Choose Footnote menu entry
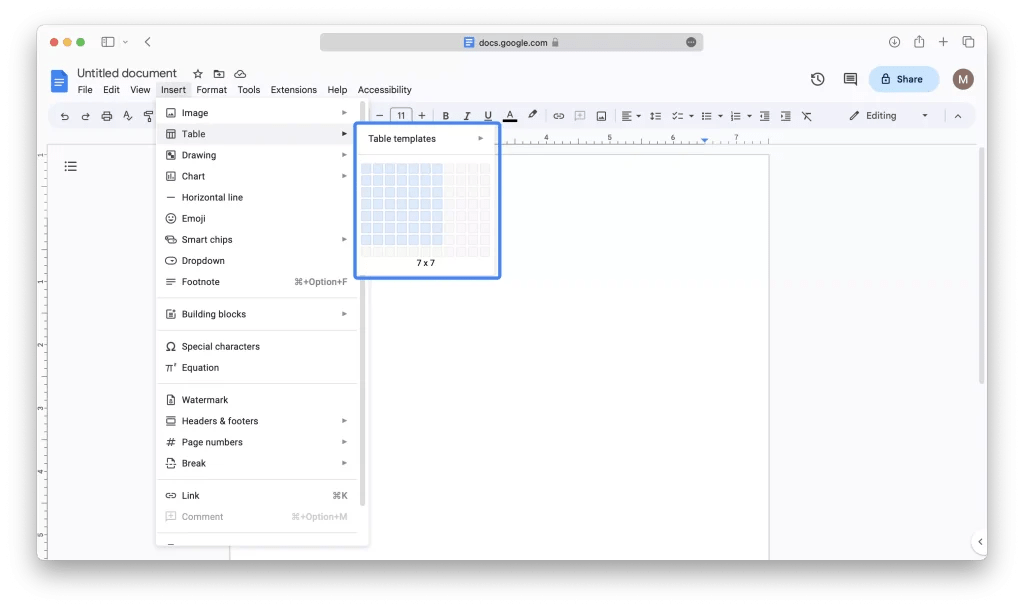The height and width of the screenshot is (609, 1024). 257,282
